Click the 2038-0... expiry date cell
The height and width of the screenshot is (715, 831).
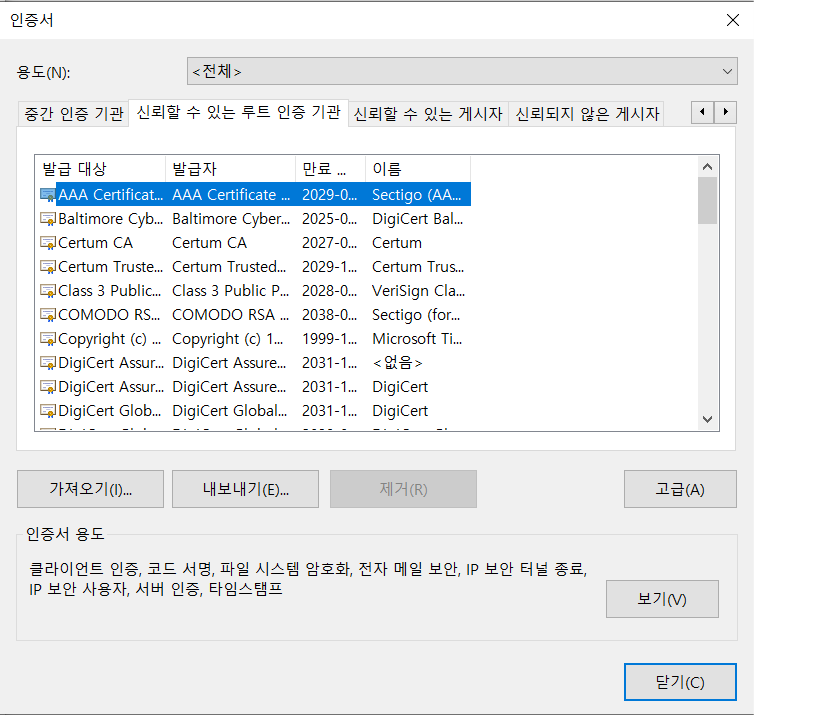tap(330, 315)
